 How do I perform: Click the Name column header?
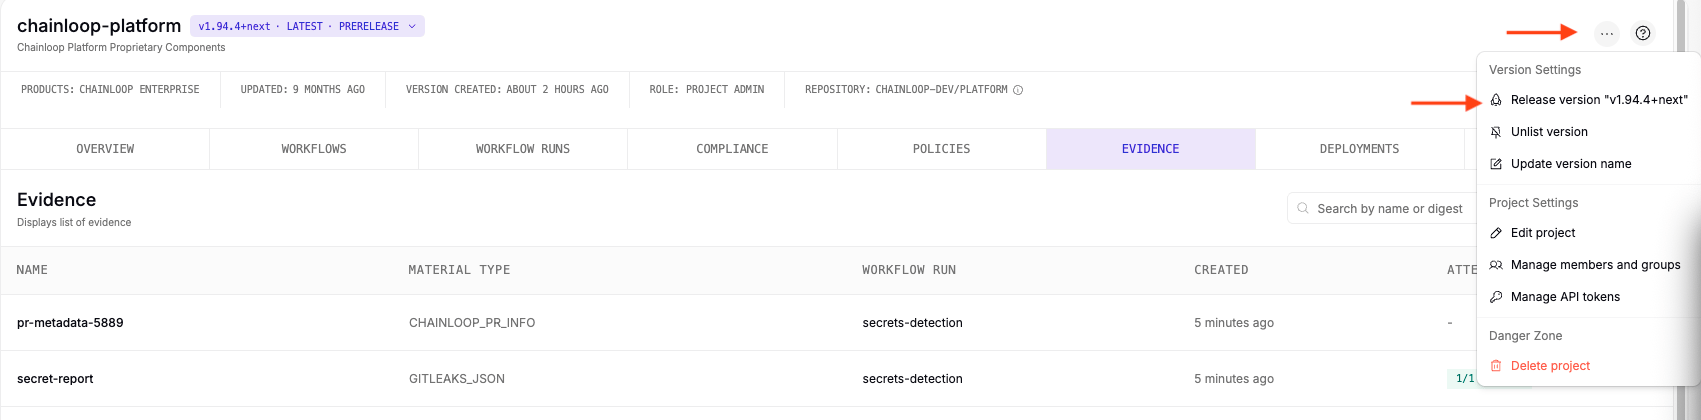click(32, 270)
